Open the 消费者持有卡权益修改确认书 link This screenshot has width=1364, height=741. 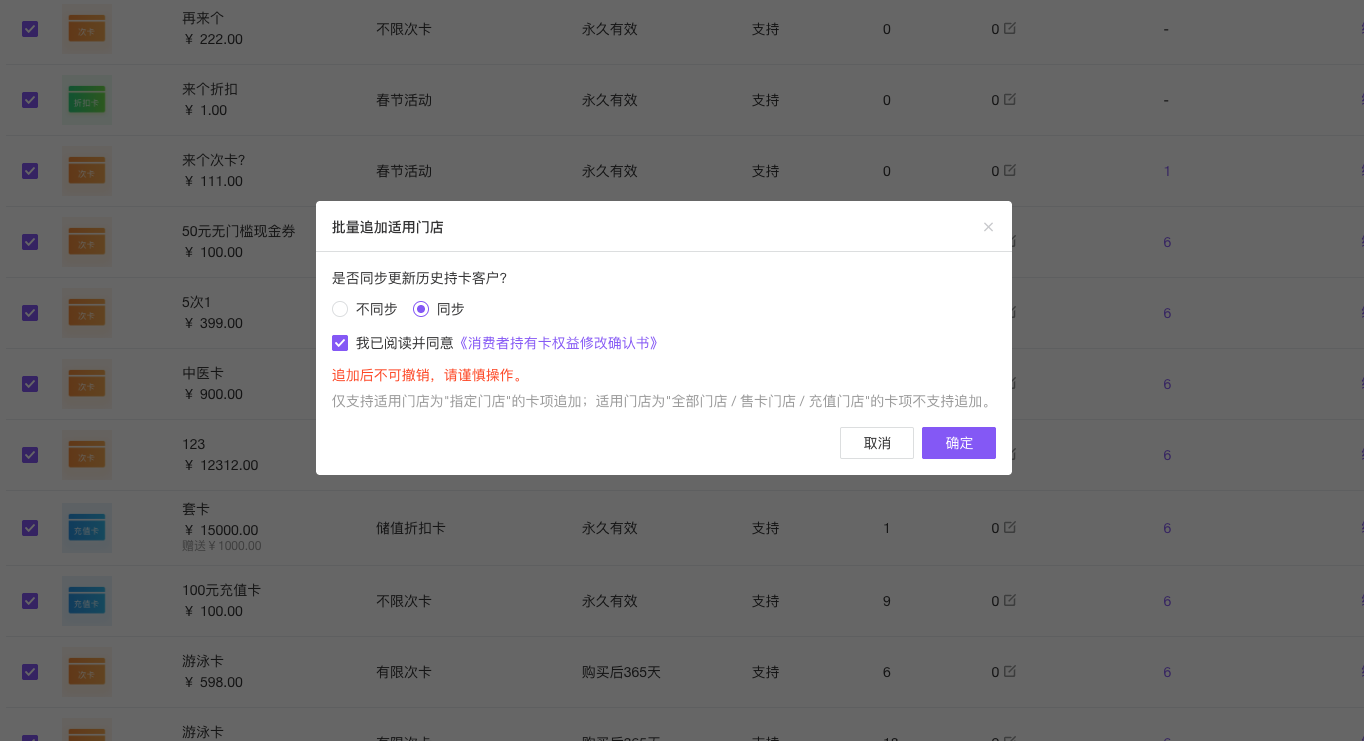[558, 343]
